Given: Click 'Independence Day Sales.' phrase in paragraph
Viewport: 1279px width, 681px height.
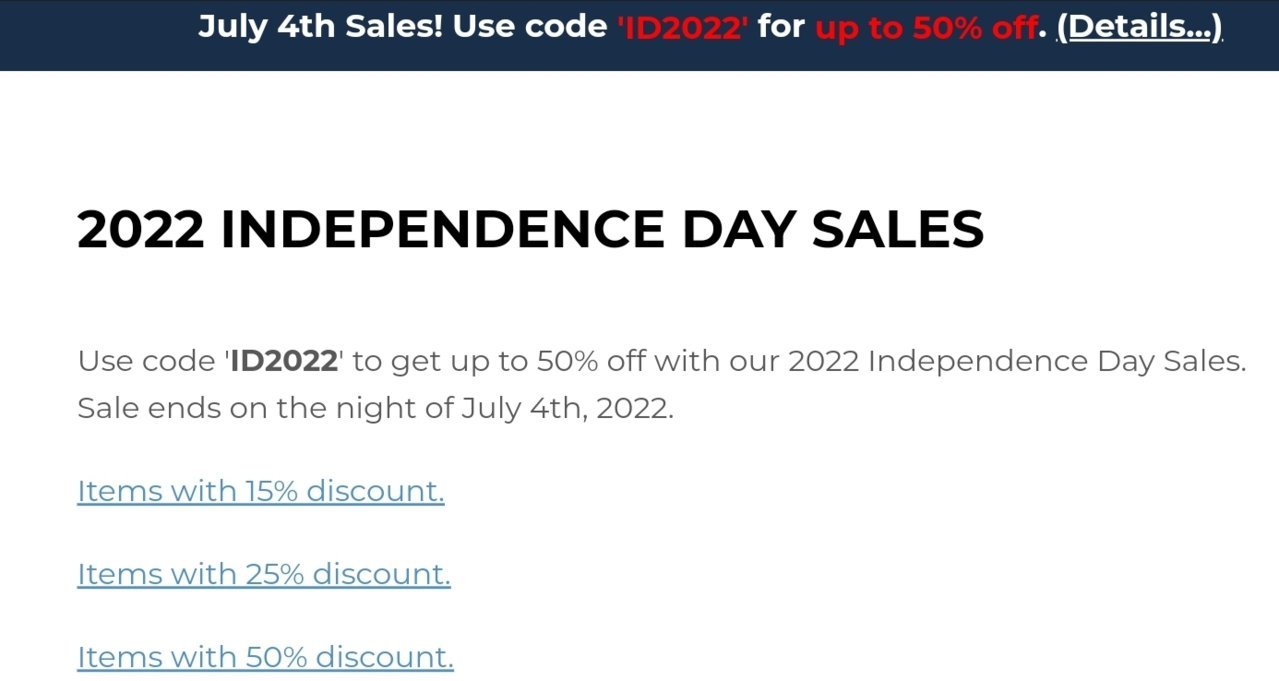Looking at the screenshot, I should click(x=1057, y=361).
